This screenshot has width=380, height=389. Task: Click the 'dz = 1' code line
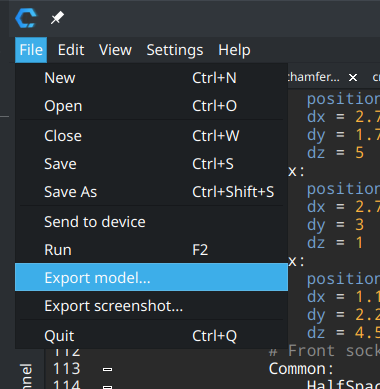[x=335, y=243]
